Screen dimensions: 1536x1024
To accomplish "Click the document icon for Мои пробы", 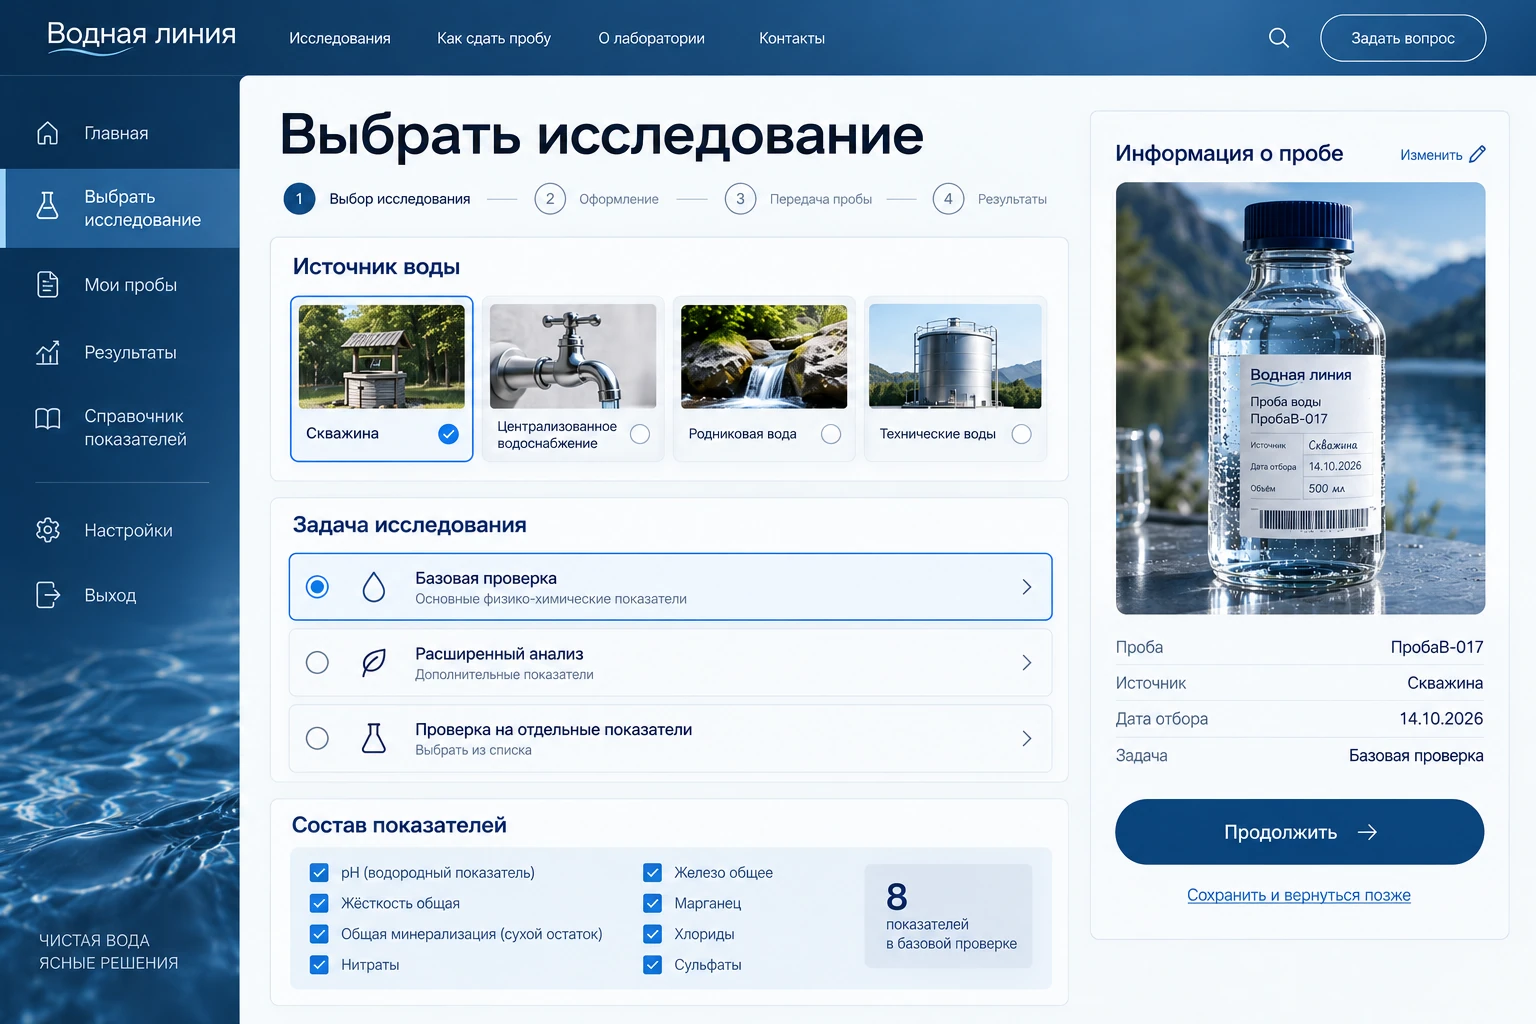I will point(48,285).
